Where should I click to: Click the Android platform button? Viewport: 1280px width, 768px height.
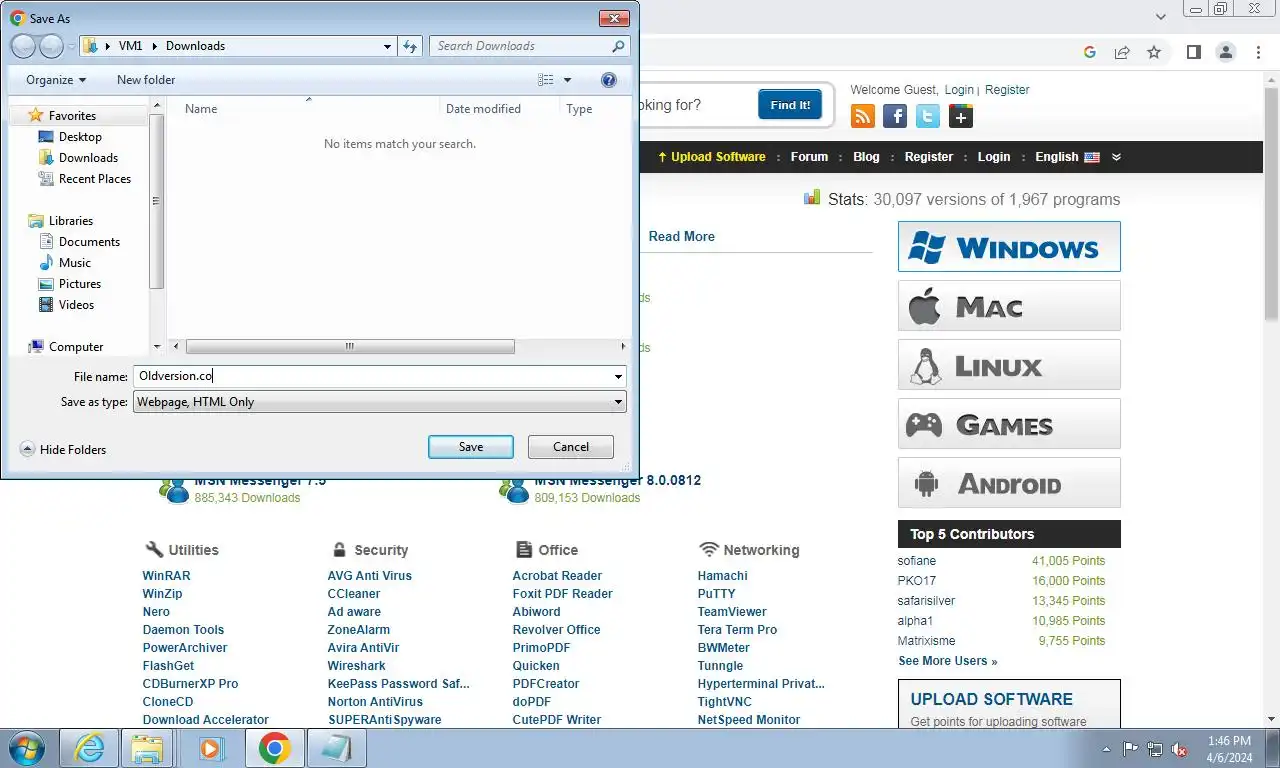1009,482
